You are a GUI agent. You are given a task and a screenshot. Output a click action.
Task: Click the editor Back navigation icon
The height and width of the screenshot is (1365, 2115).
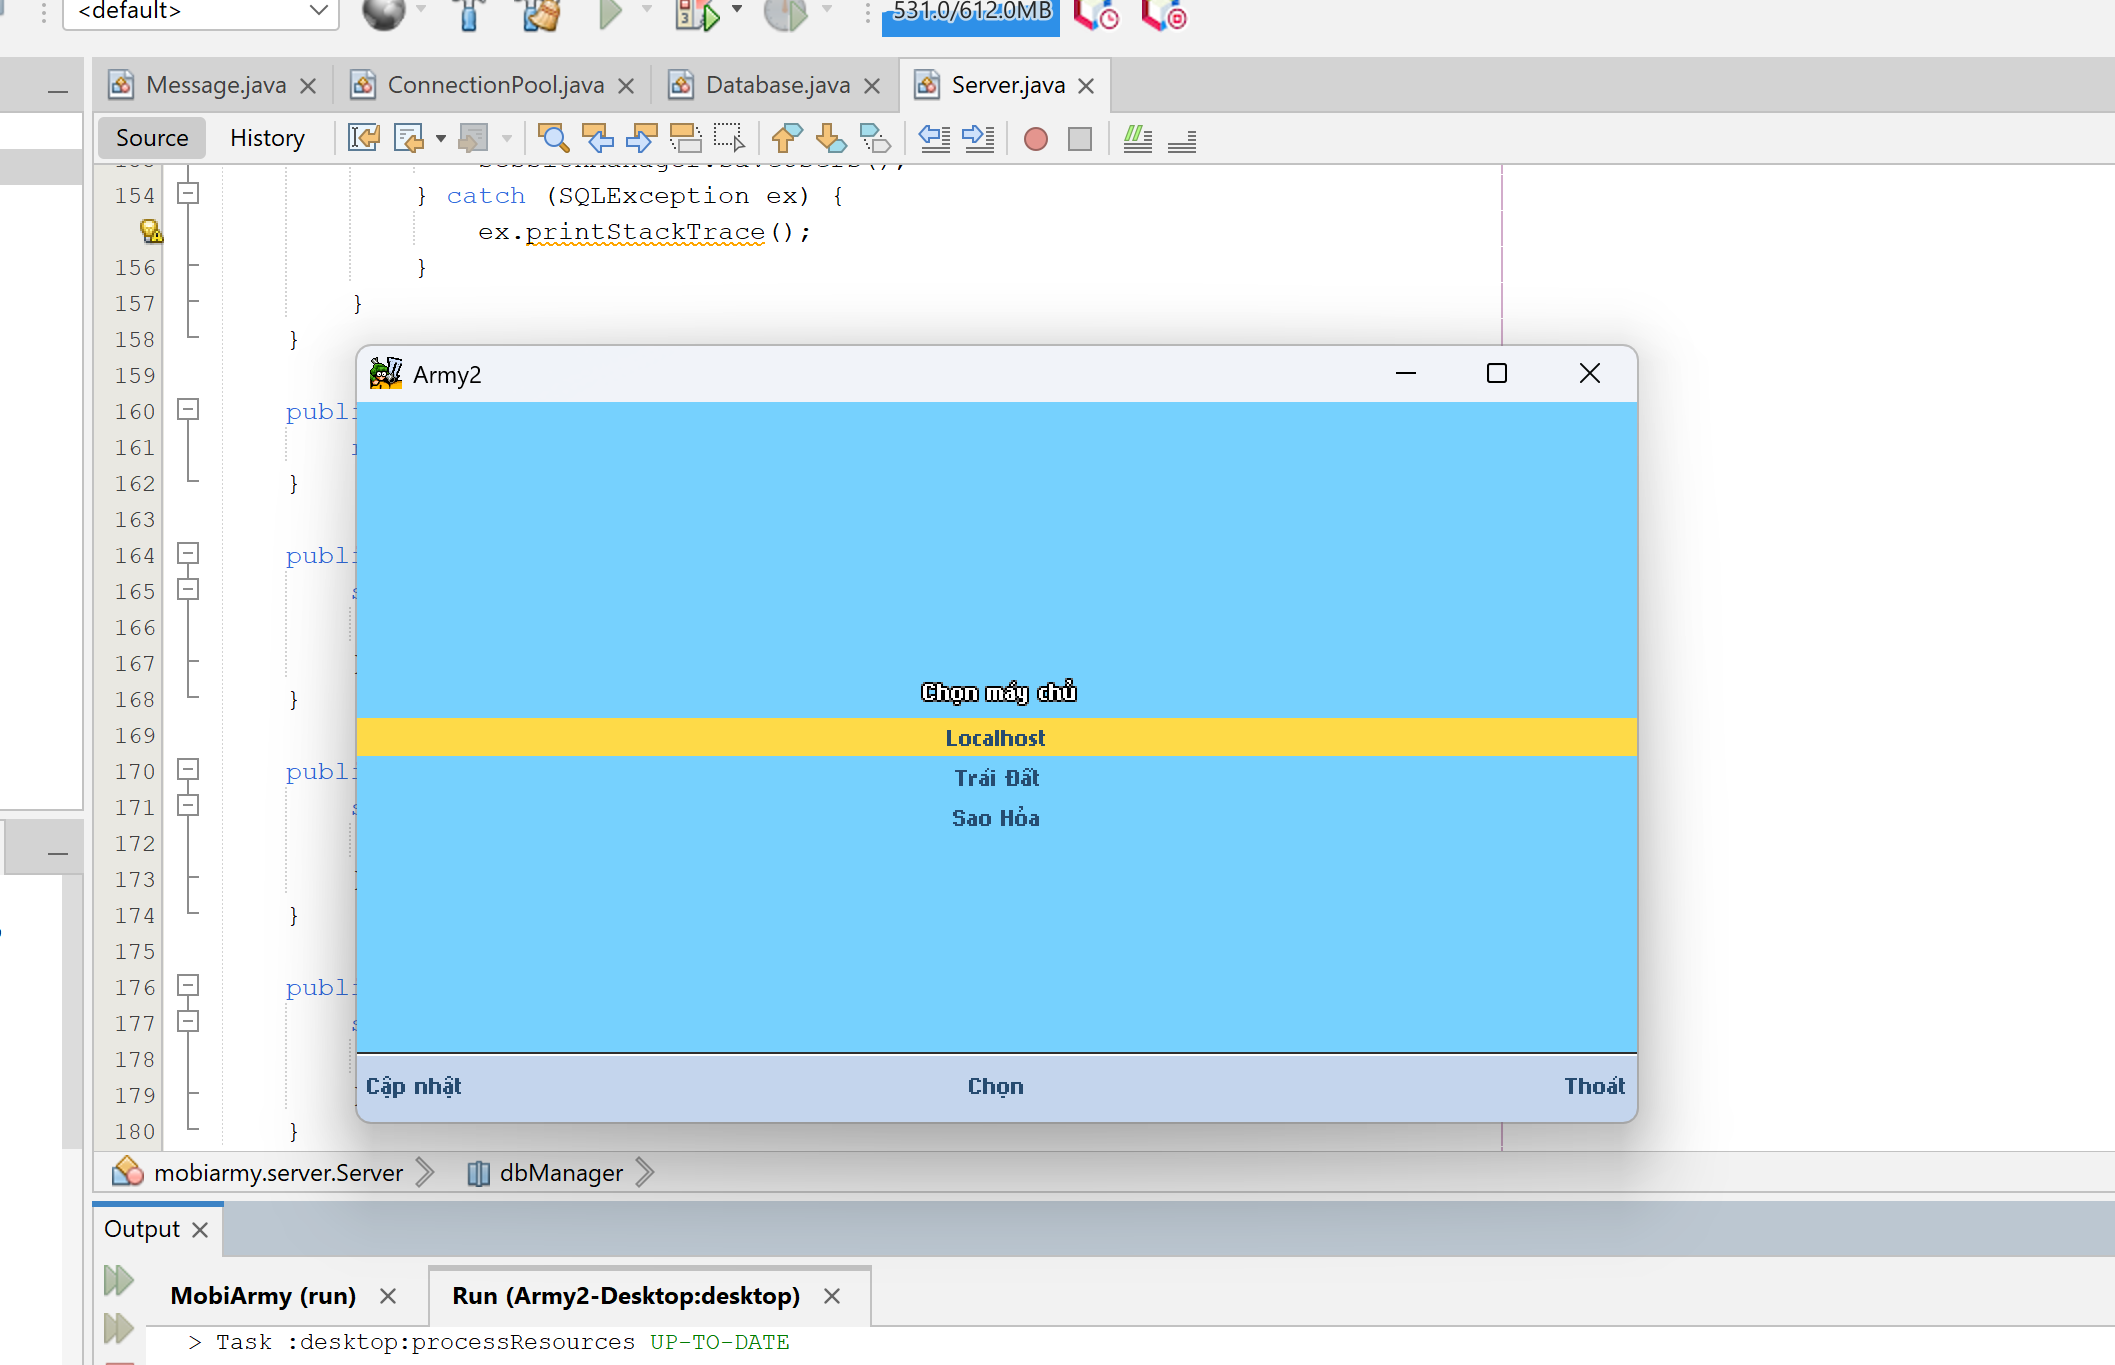(x=409, y=138)
